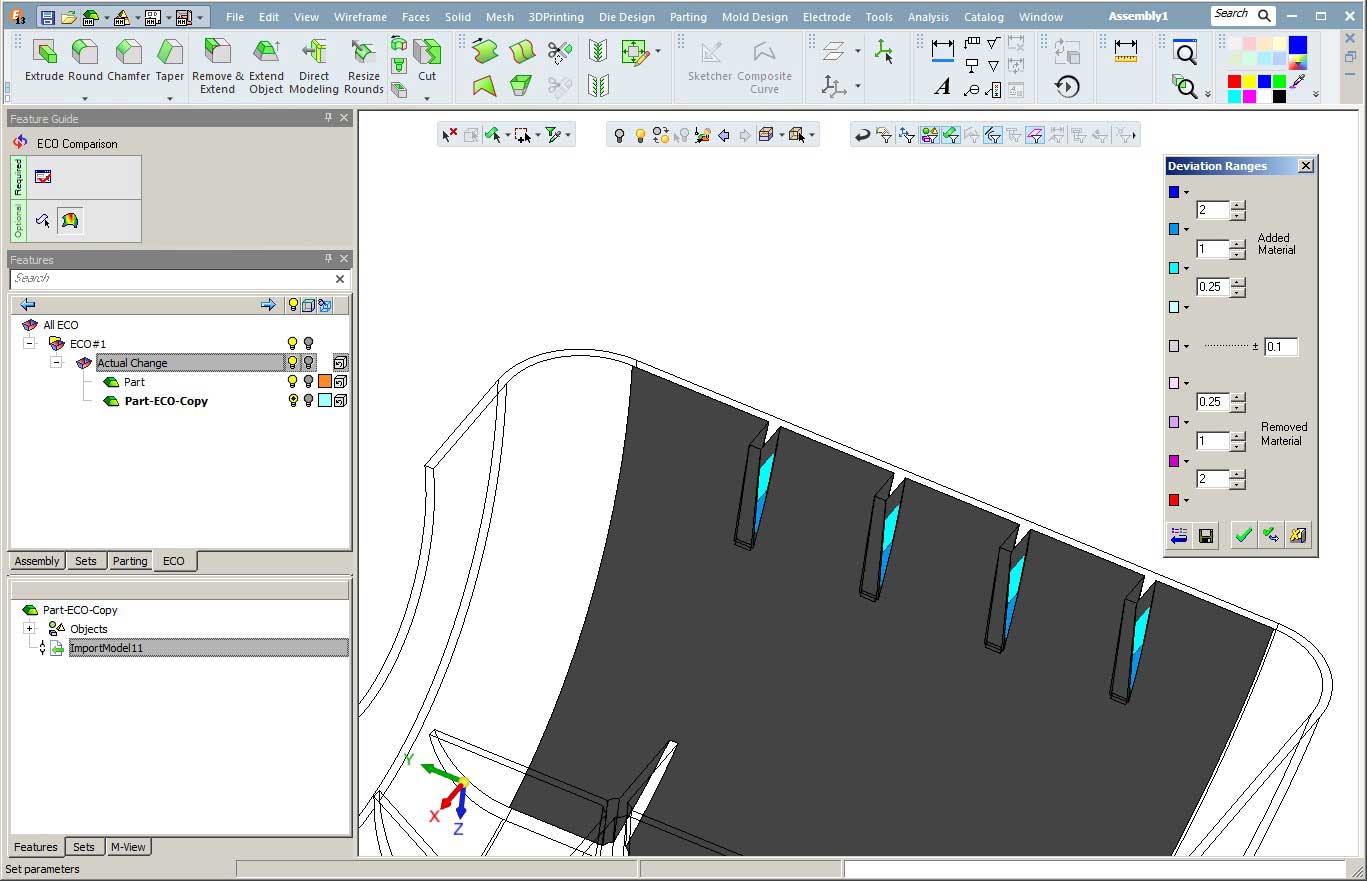Save deviation ranges with disk icon
The width and height of the screenshot is (1367, 881).
point(1206,536)
